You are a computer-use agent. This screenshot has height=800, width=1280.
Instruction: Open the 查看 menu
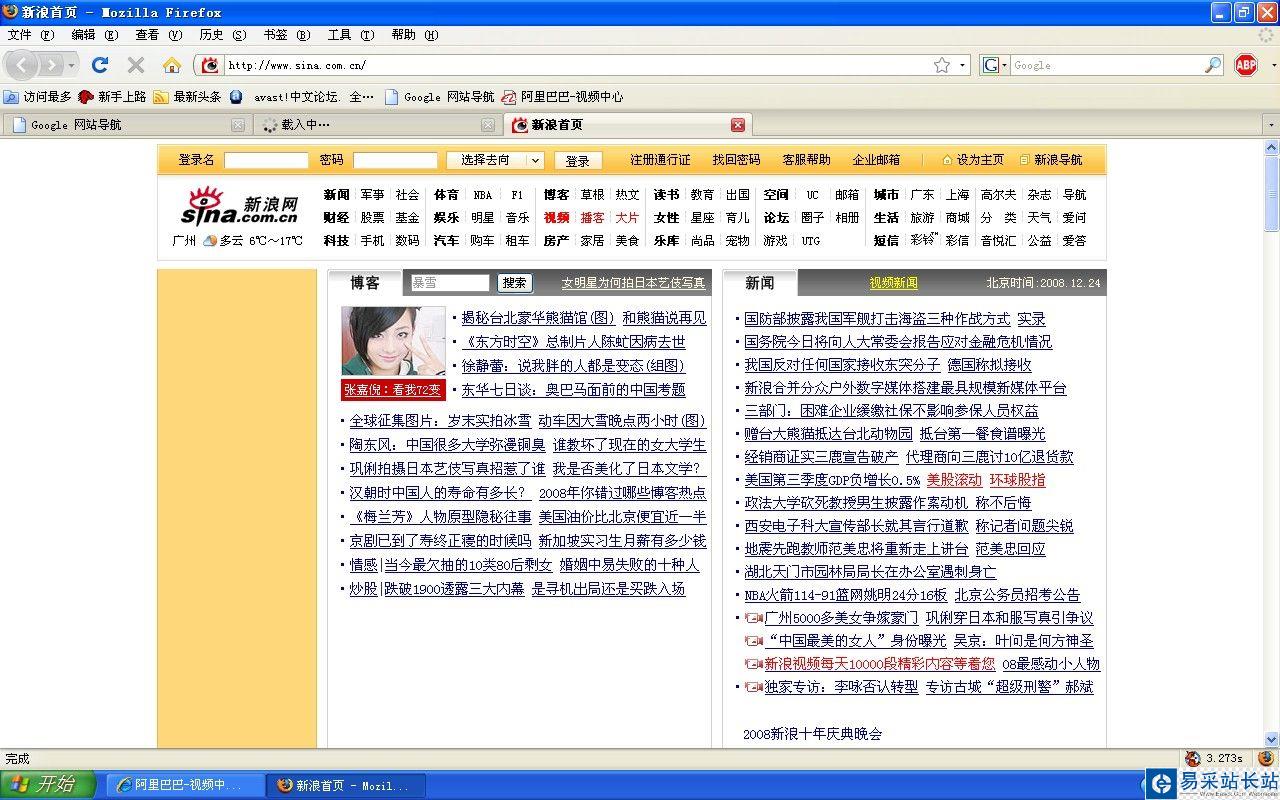159,35
